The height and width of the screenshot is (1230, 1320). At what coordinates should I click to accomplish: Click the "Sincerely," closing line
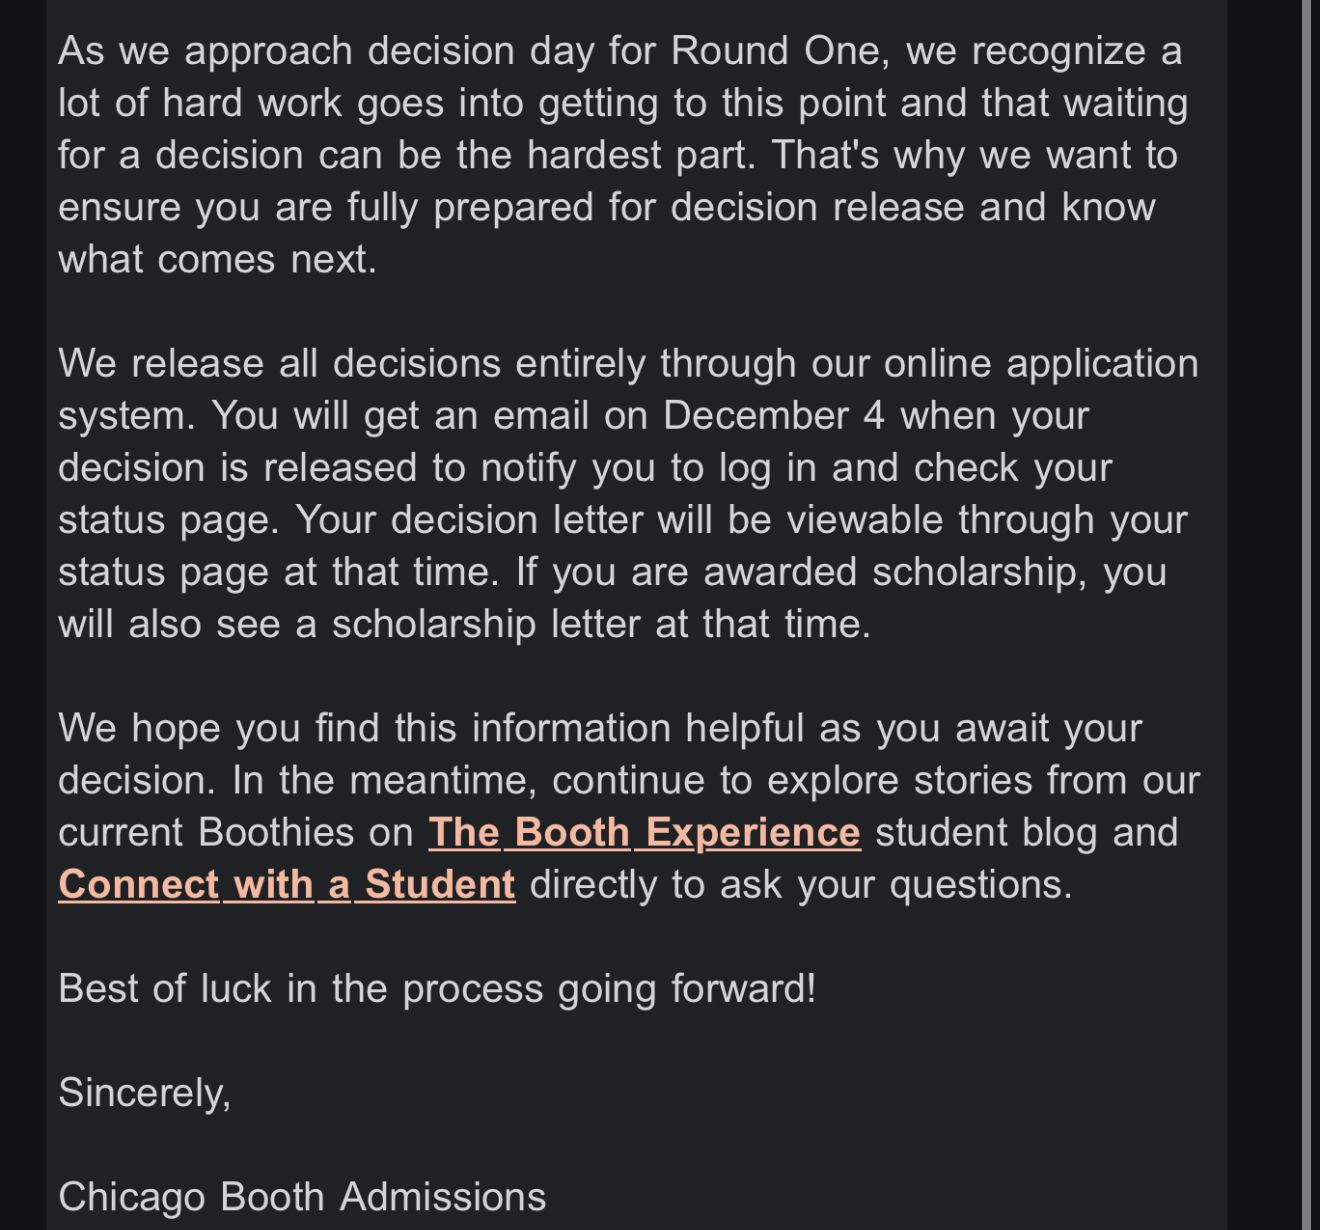click(145, 1092)
